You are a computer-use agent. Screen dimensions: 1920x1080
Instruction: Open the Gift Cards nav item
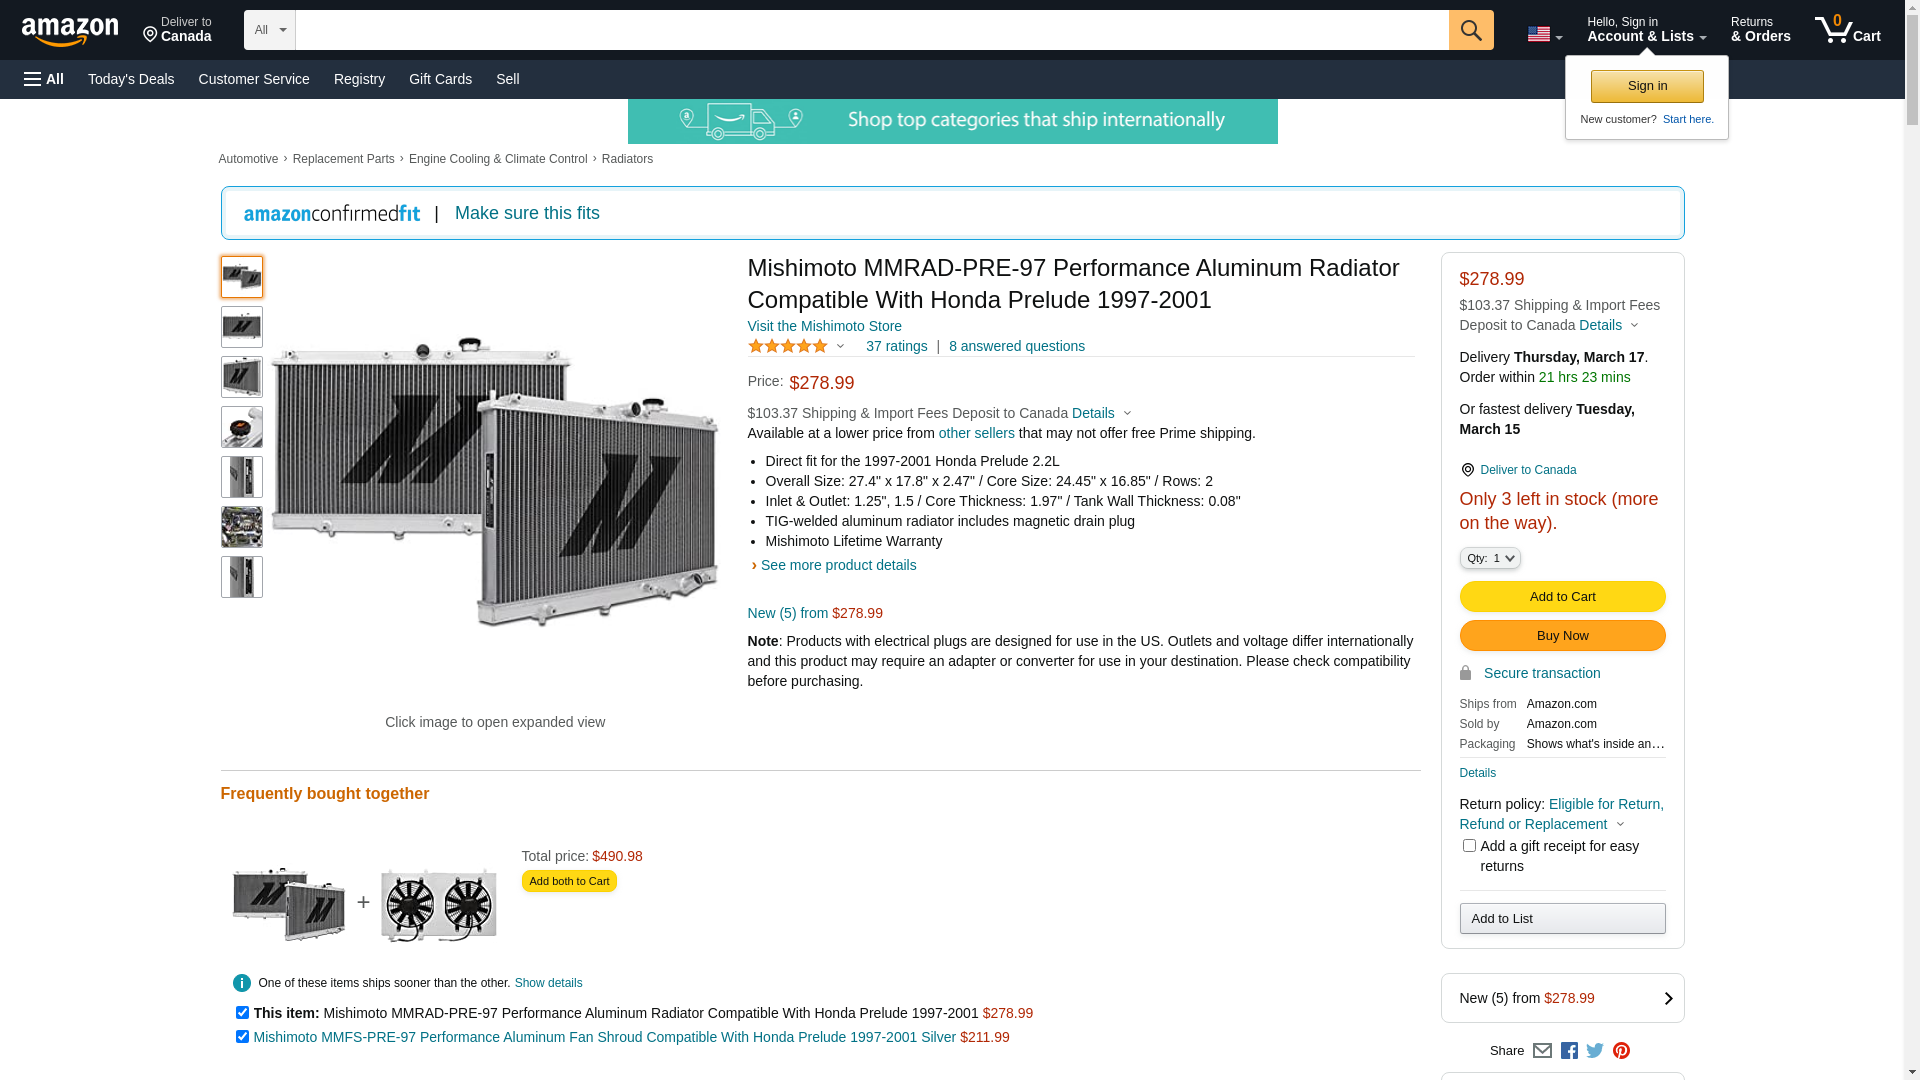[440, 79]
